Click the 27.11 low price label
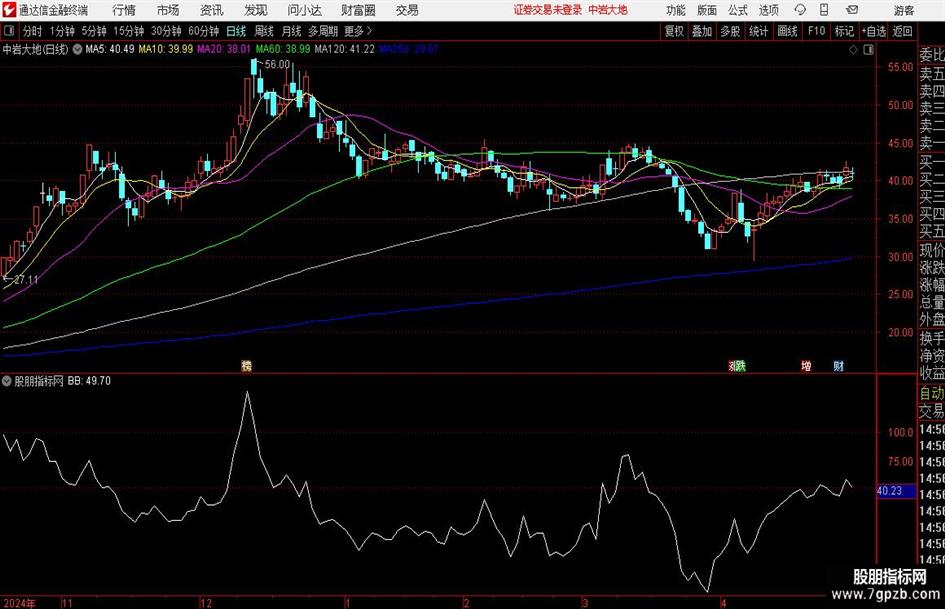 pyautogui.click(x=26, y=280)
